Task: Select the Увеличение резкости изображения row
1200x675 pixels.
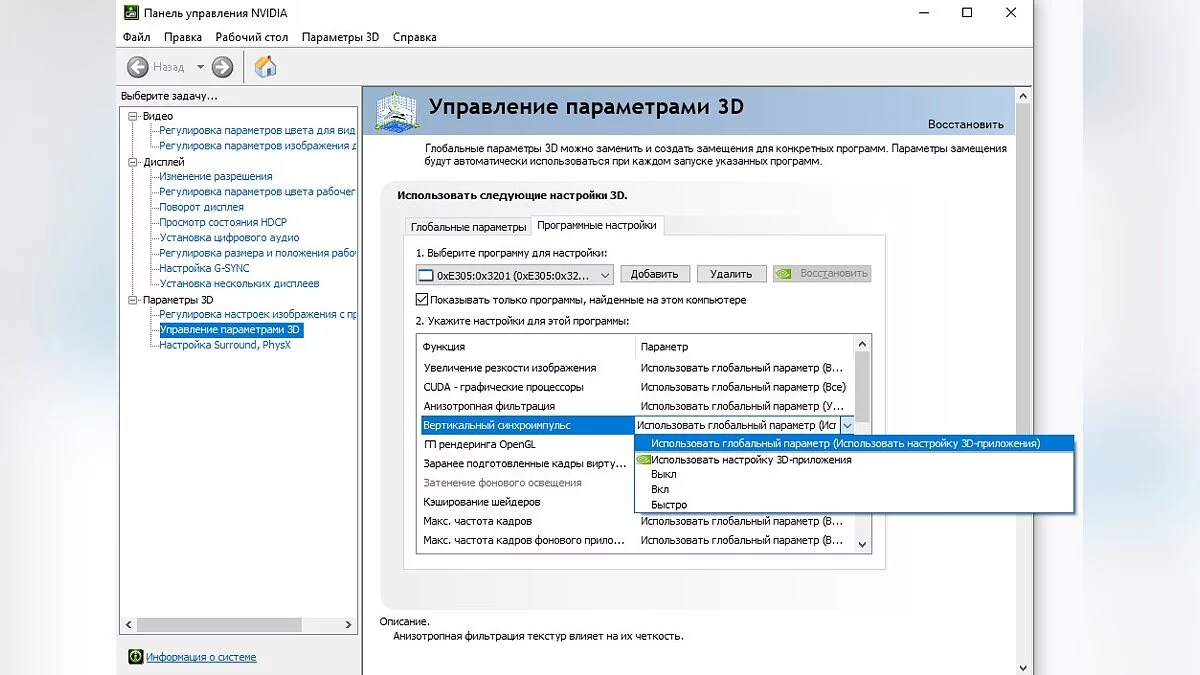Action: click(636, 368)
